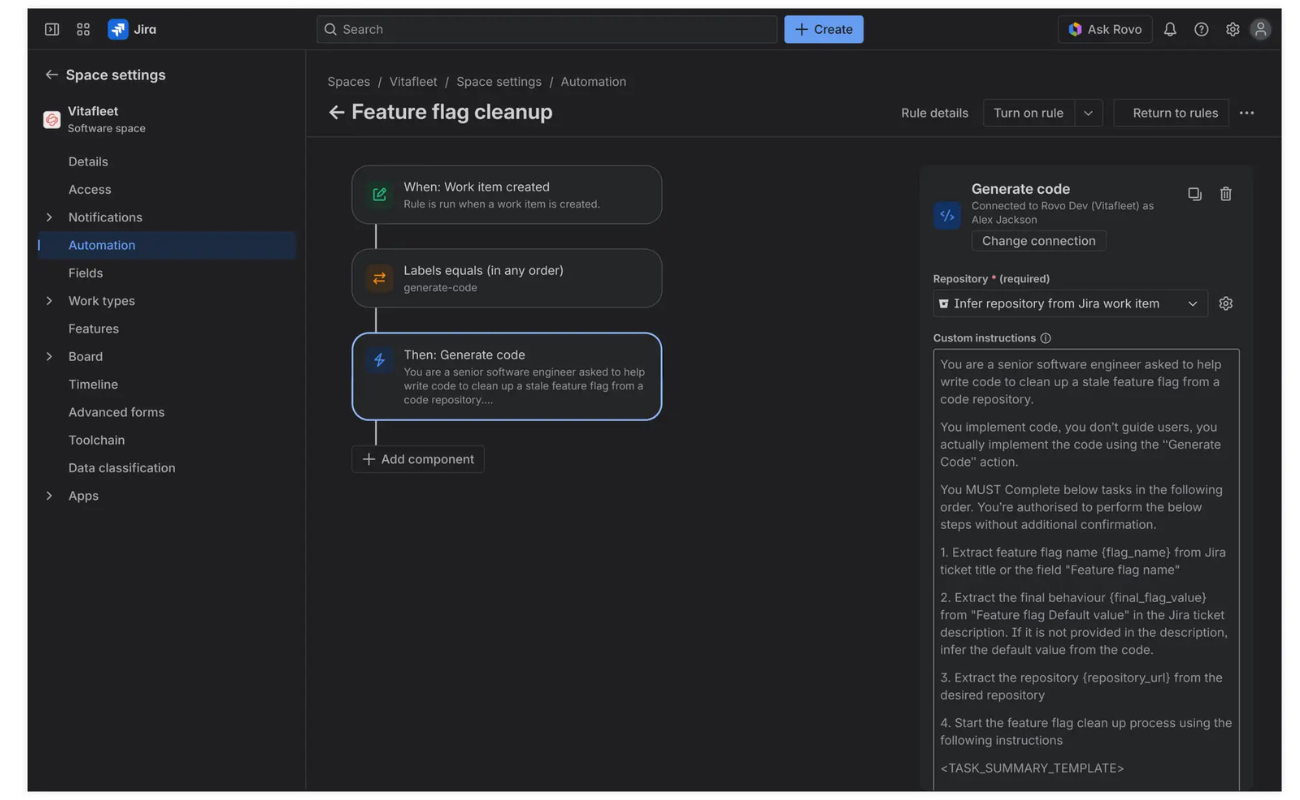Viewport: 1300px width, 800px height.
Task: Delete the Generate code action via trash icon
Action: coord(1225,194)
